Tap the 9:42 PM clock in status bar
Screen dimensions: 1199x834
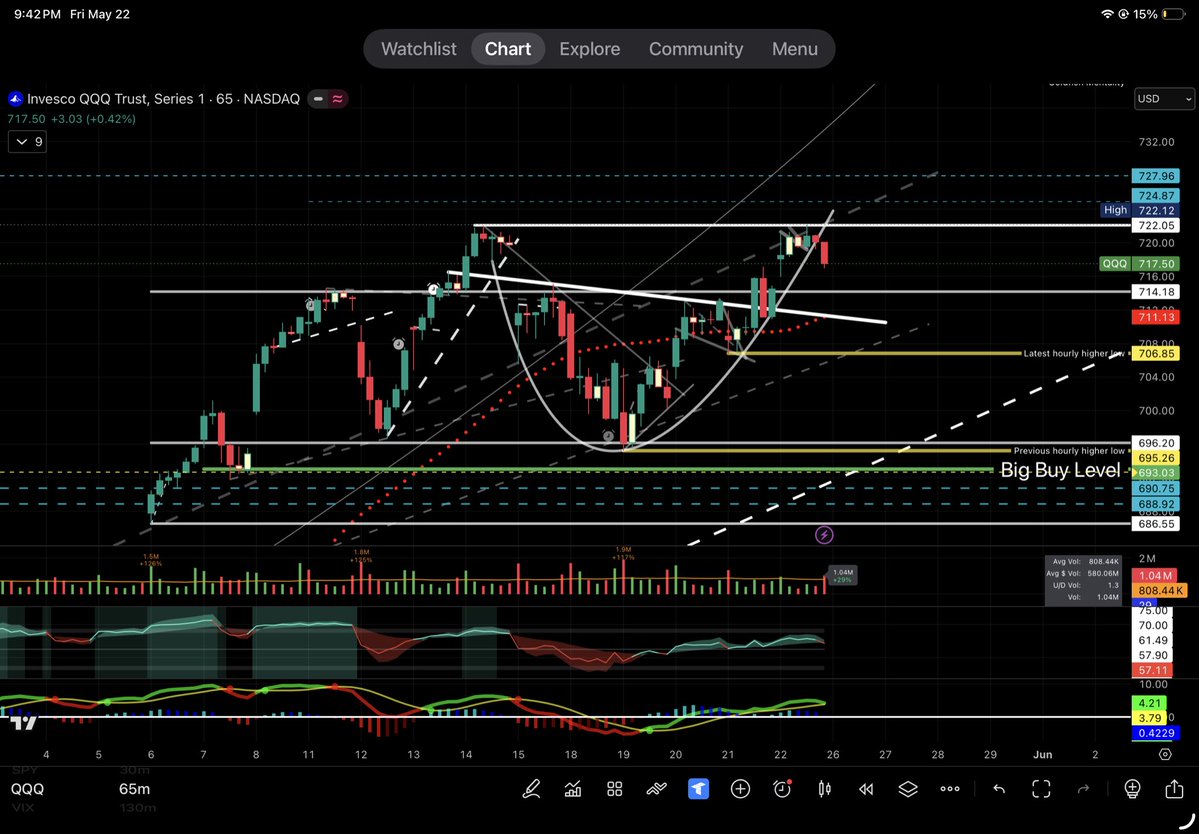coord(37,14)
